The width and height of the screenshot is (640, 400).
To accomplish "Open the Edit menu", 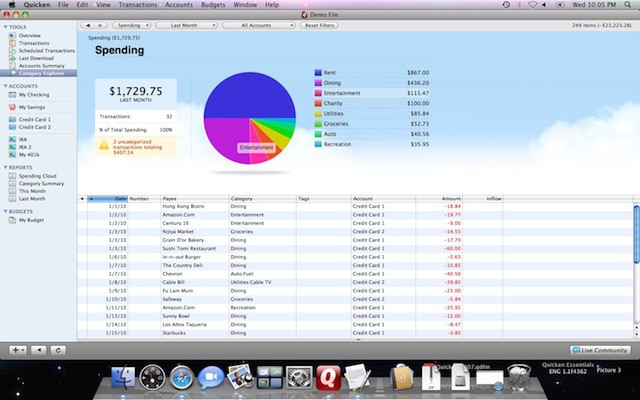I will point(82,5).
